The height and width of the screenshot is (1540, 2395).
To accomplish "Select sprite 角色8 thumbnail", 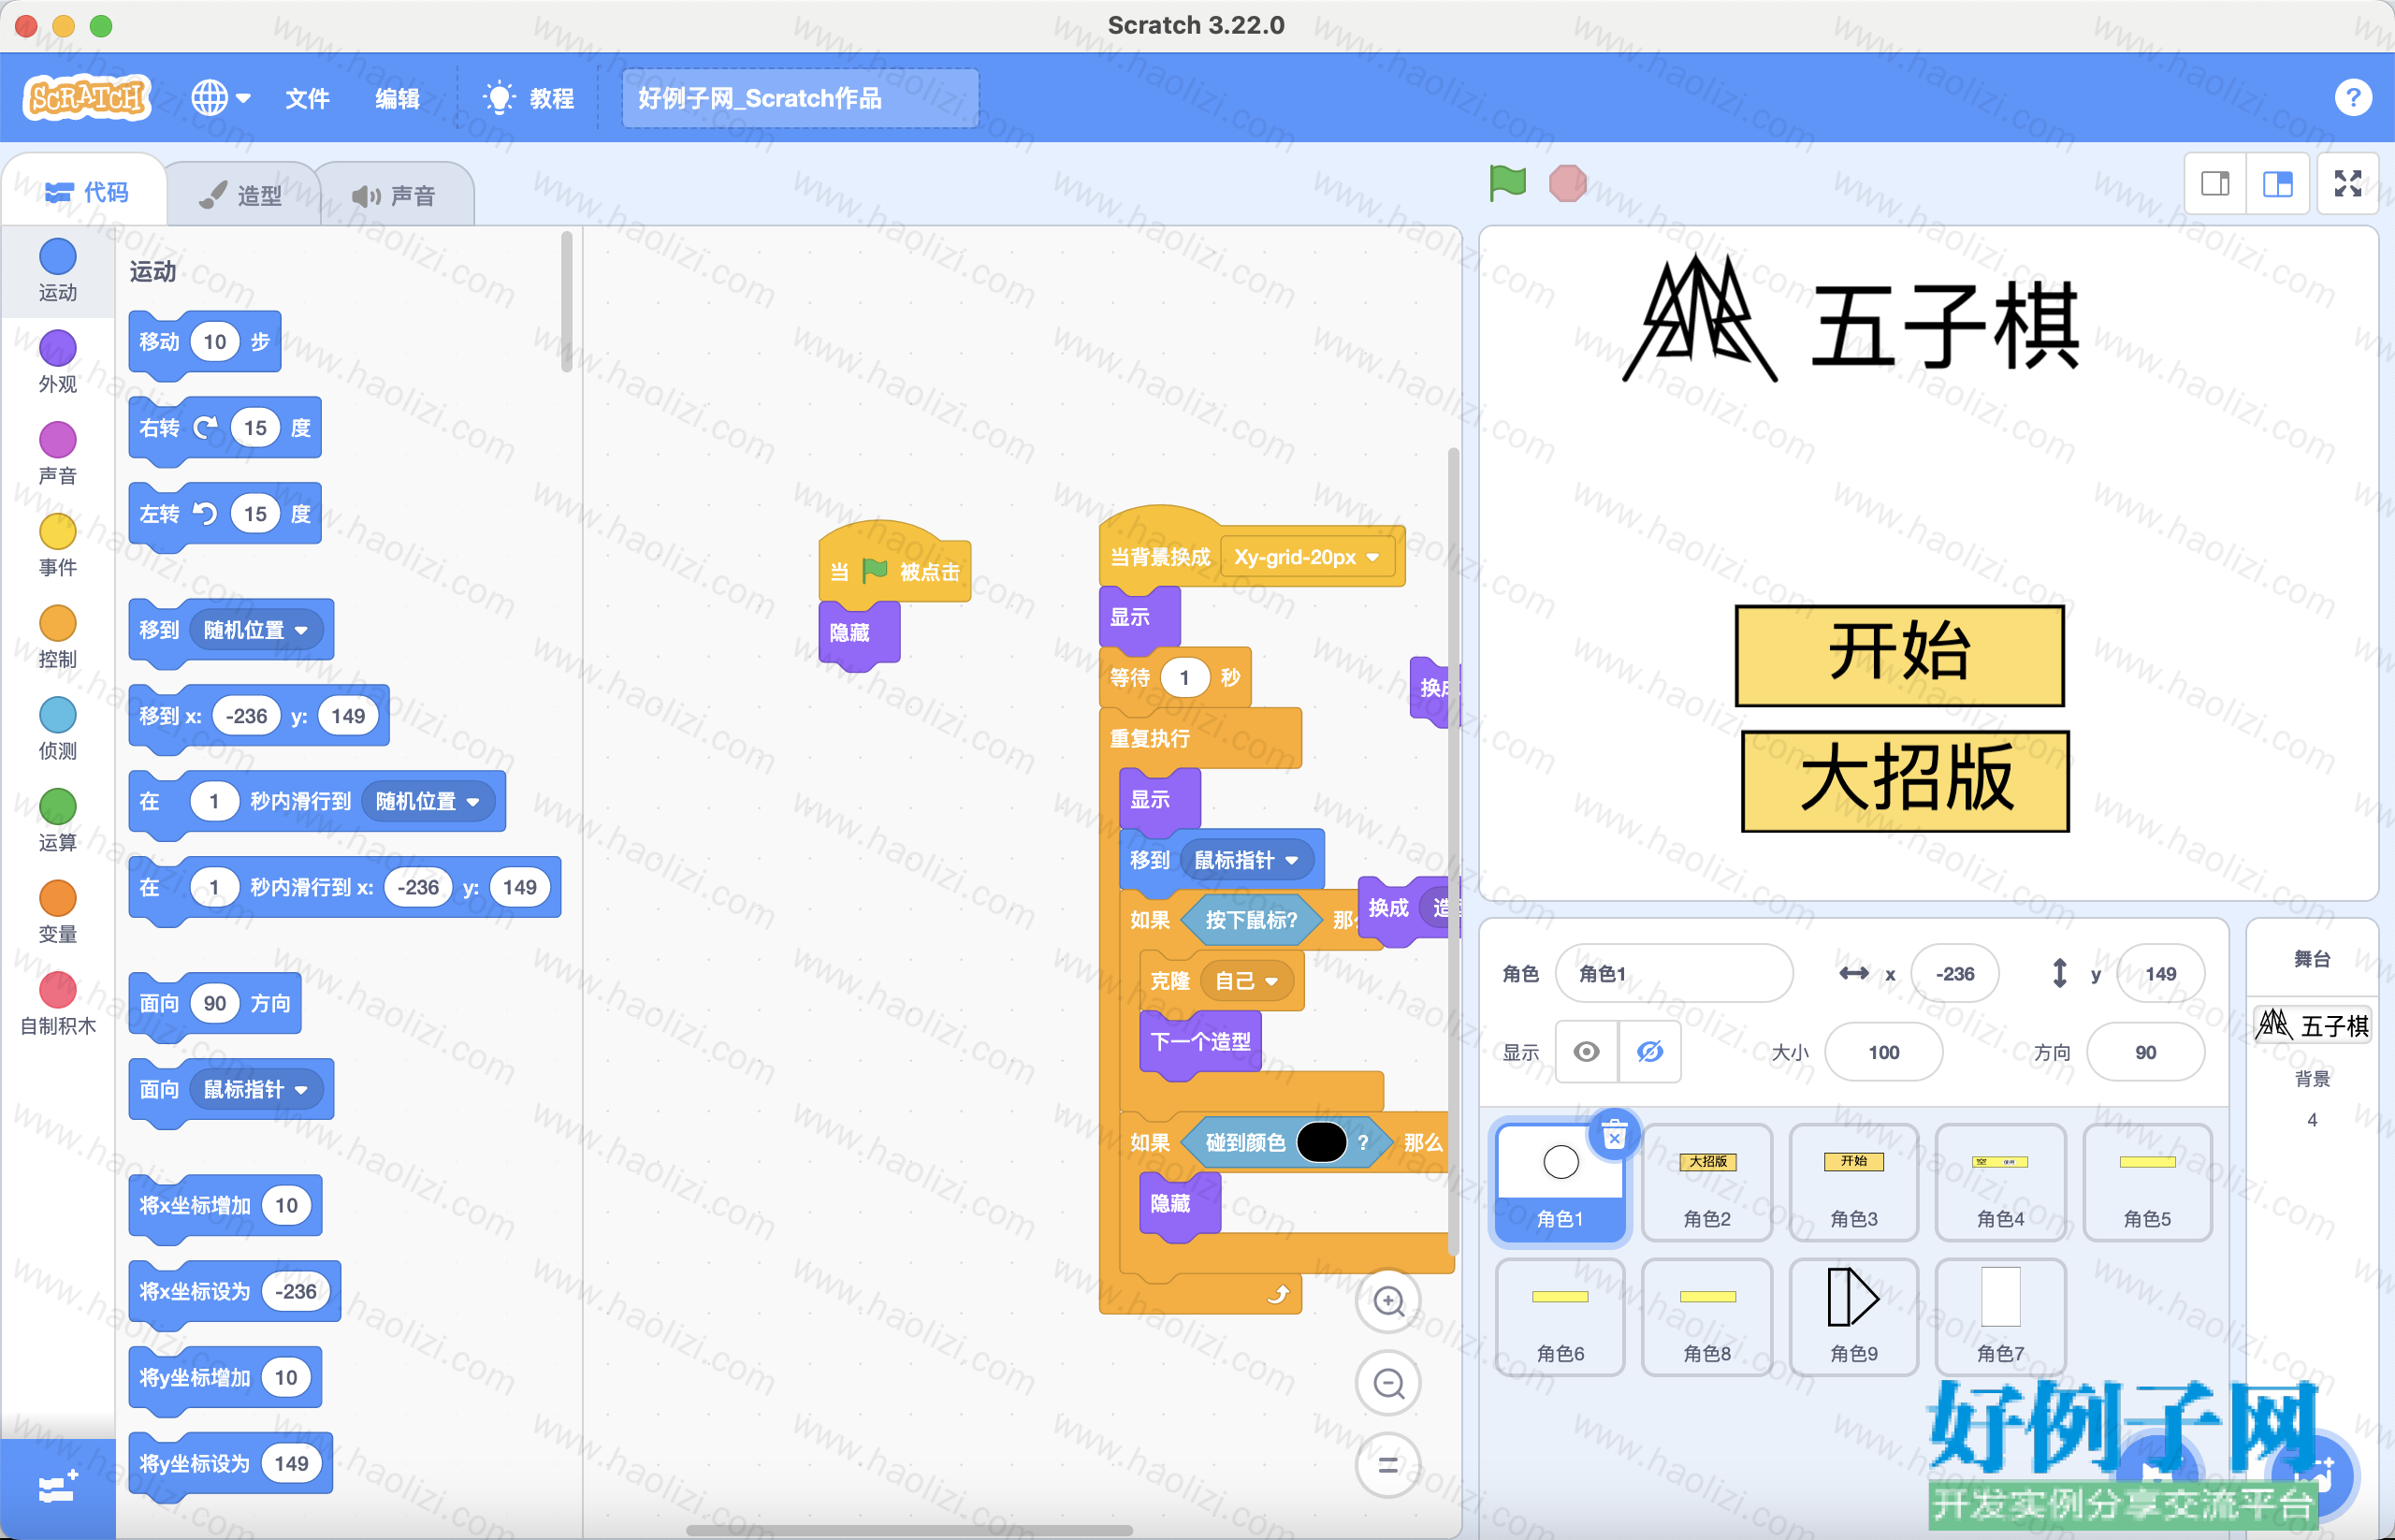I will click(x=1707, y=1316).
